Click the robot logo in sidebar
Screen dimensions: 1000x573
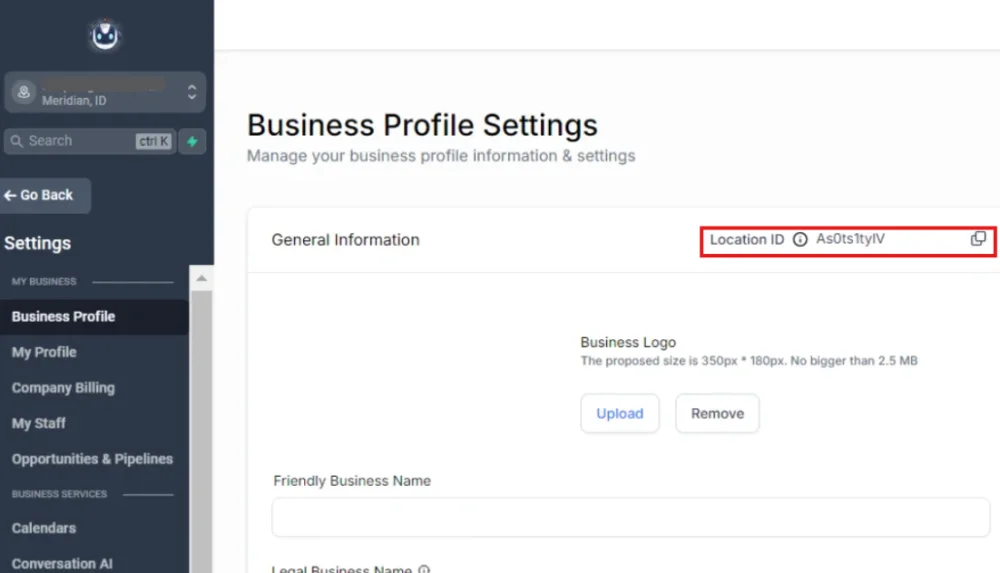pos(105,37)
